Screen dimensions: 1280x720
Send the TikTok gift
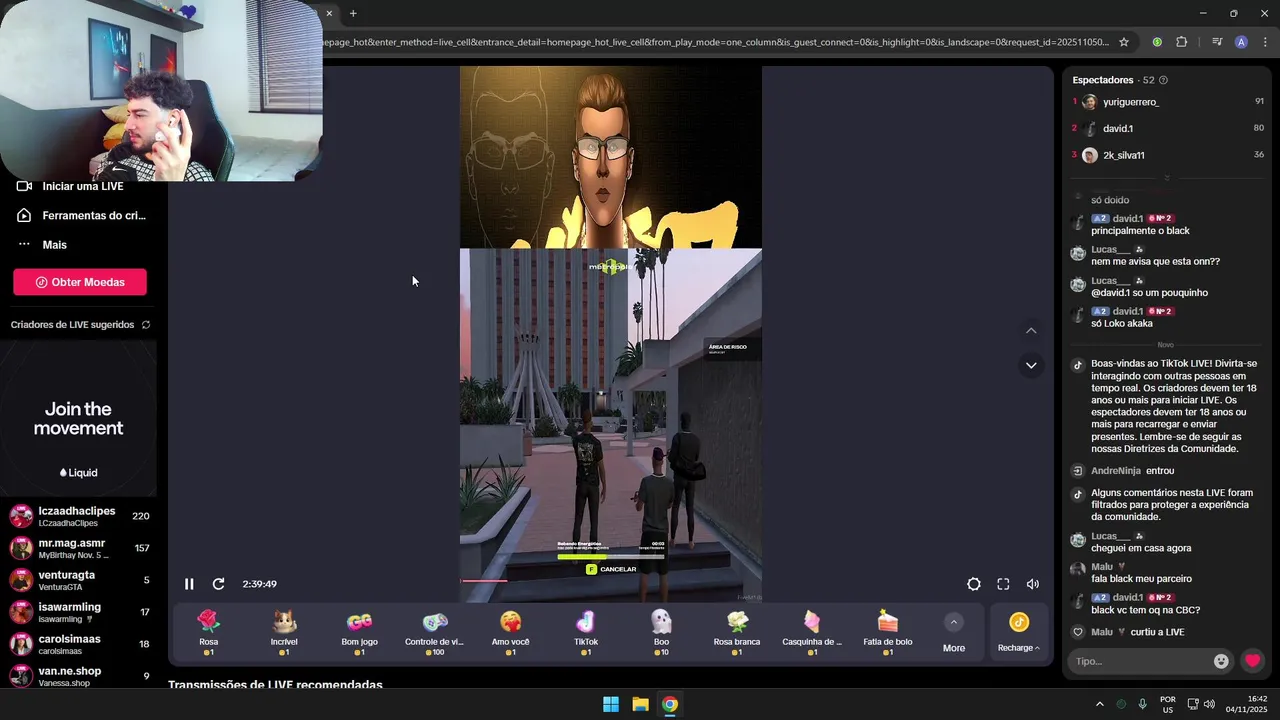pos(586,632)
